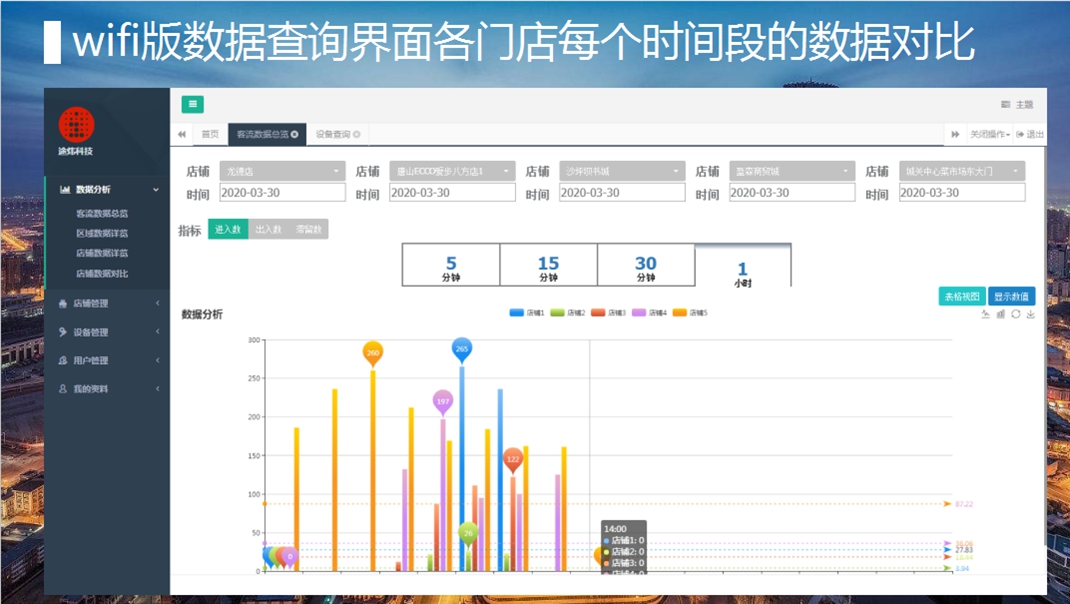Switch chart to line view icon
1070x604 pixels.
985,314
